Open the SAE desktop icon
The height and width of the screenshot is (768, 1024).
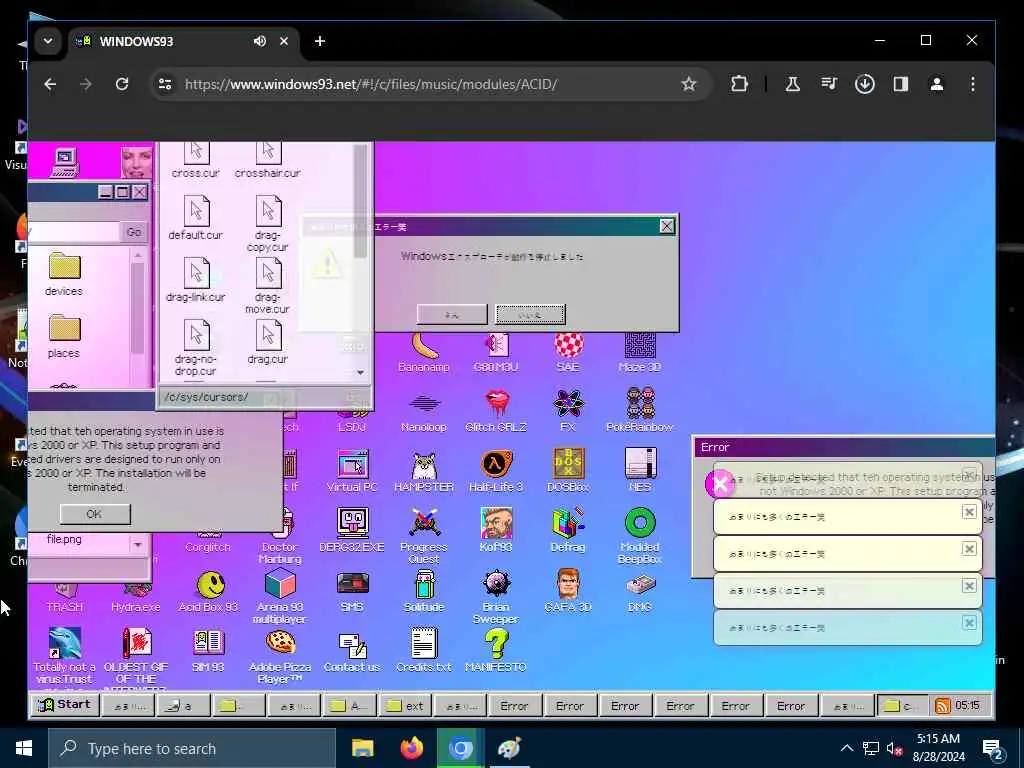(x=568, y=353)
